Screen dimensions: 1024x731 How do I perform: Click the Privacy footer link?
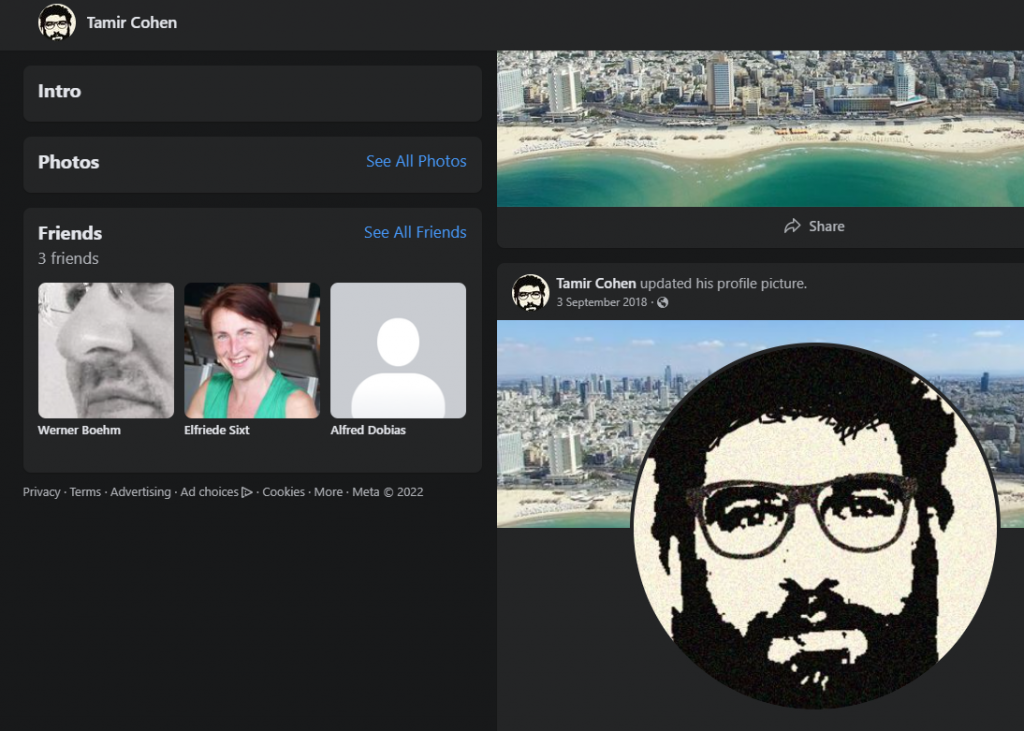click(41, 492)
